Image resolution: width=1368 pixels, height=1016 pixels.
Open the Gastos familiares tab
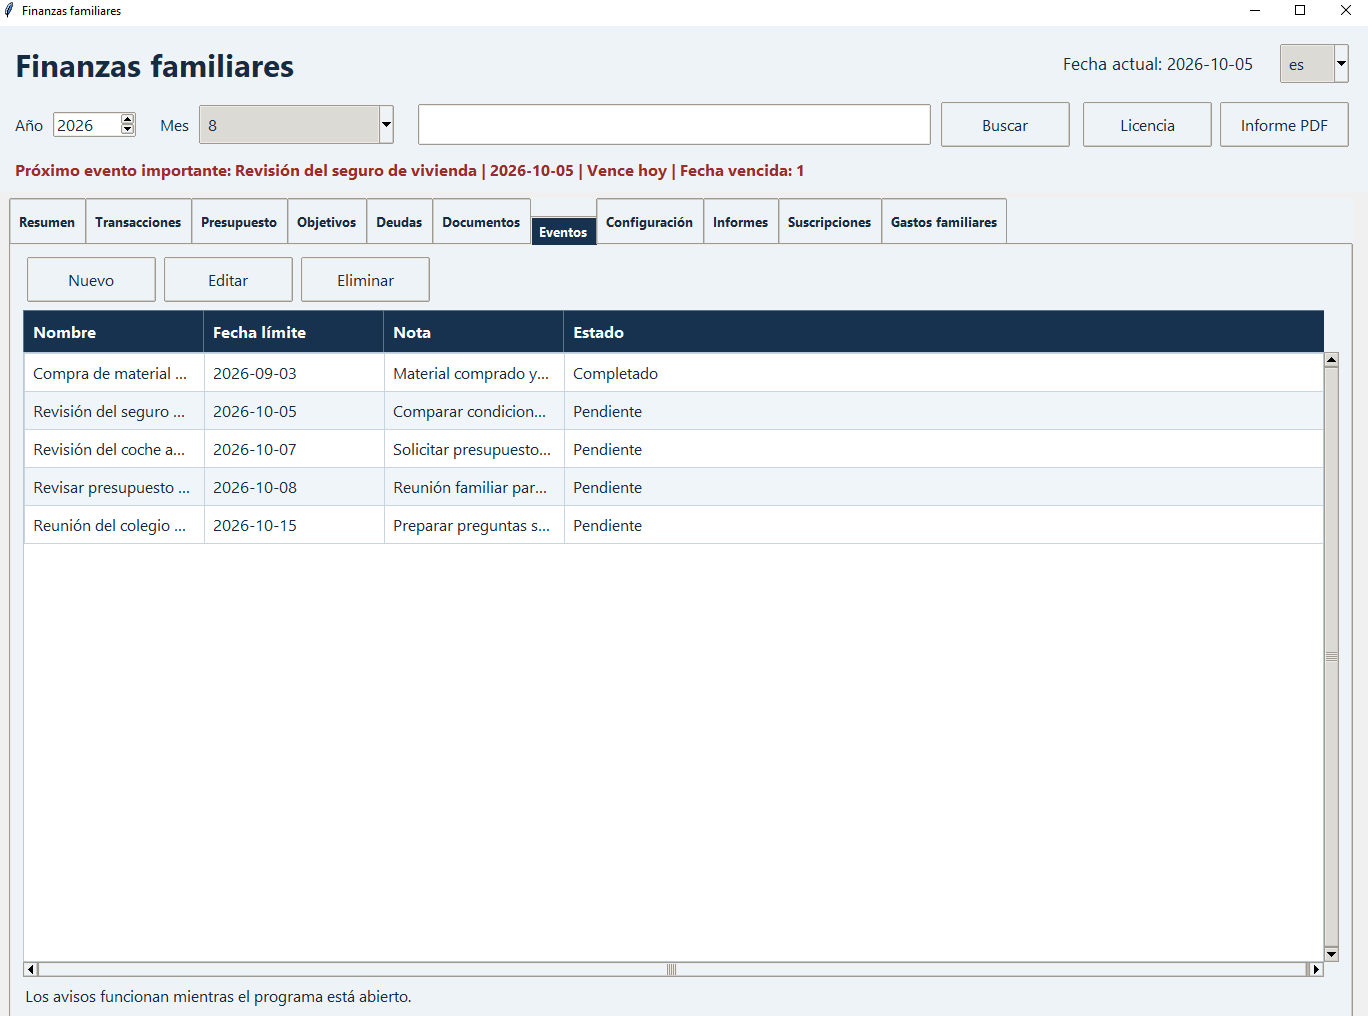coord(944,222)
